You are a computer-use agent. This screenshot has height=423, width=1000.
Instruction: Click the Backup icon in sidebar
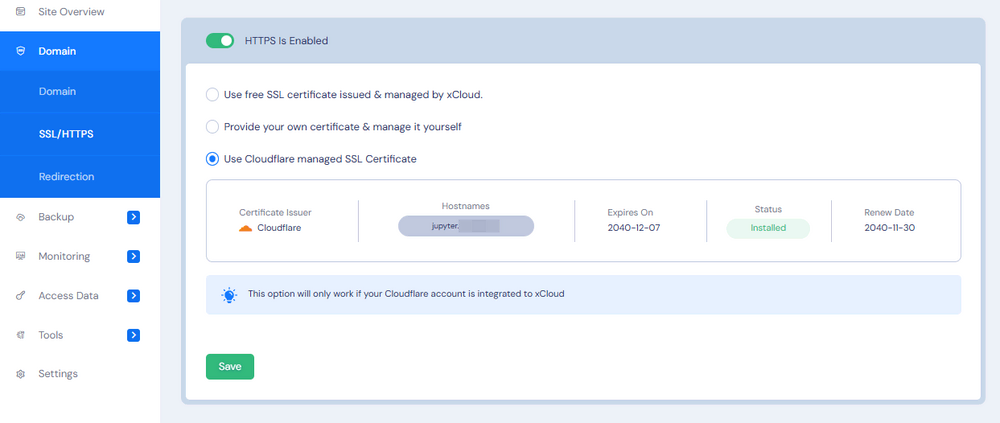click(x=20, y=218)
